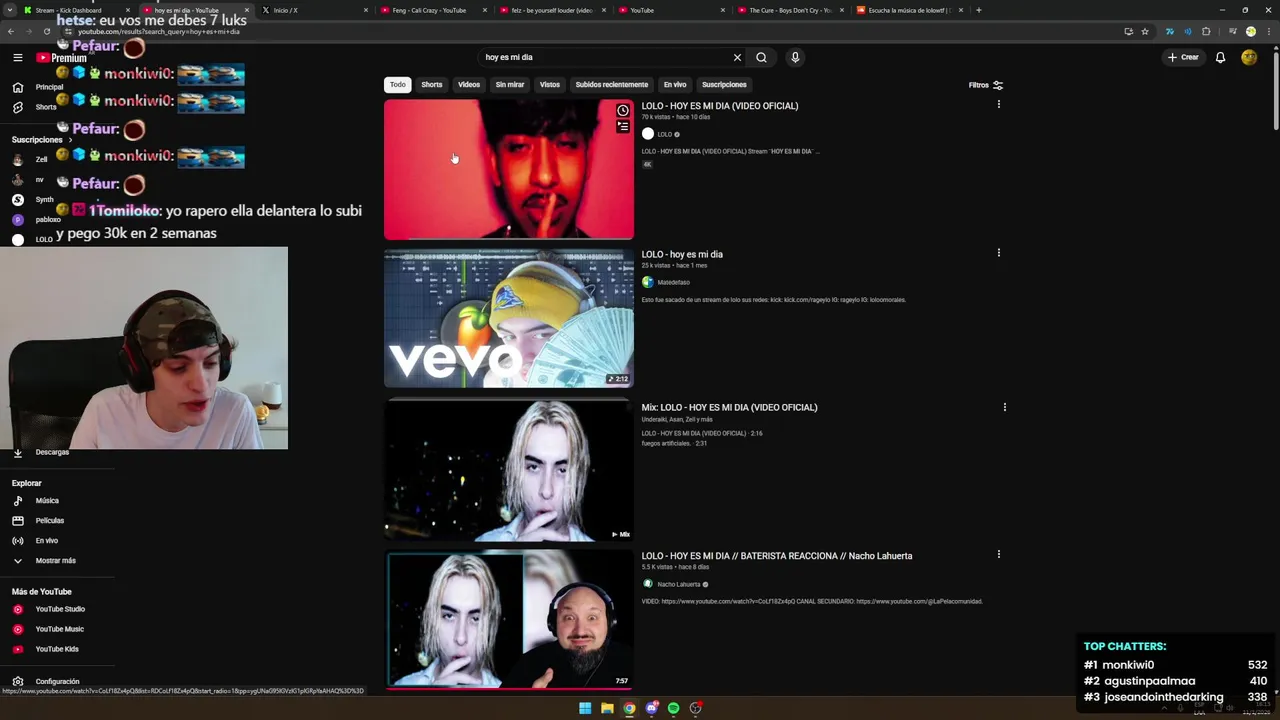The width and height of the screenshot is (1280, 720).
Task: Open the pabloxo subscription
Action: 47,219
